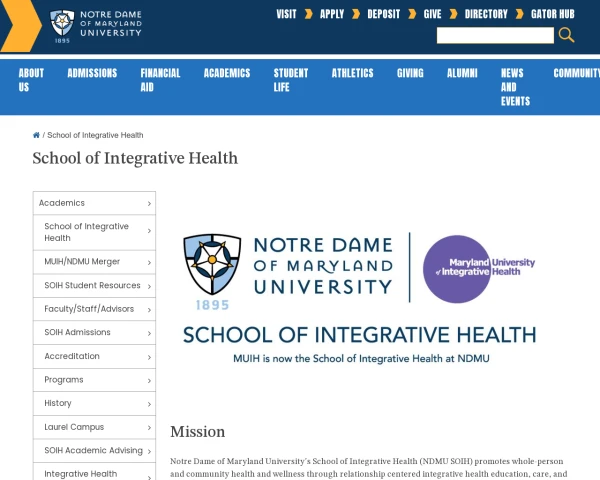The width and height of the screenshot is (600, 480).
Task: Expand the Faculty/Staff/Advisors arrow
Action: (150, 310)
